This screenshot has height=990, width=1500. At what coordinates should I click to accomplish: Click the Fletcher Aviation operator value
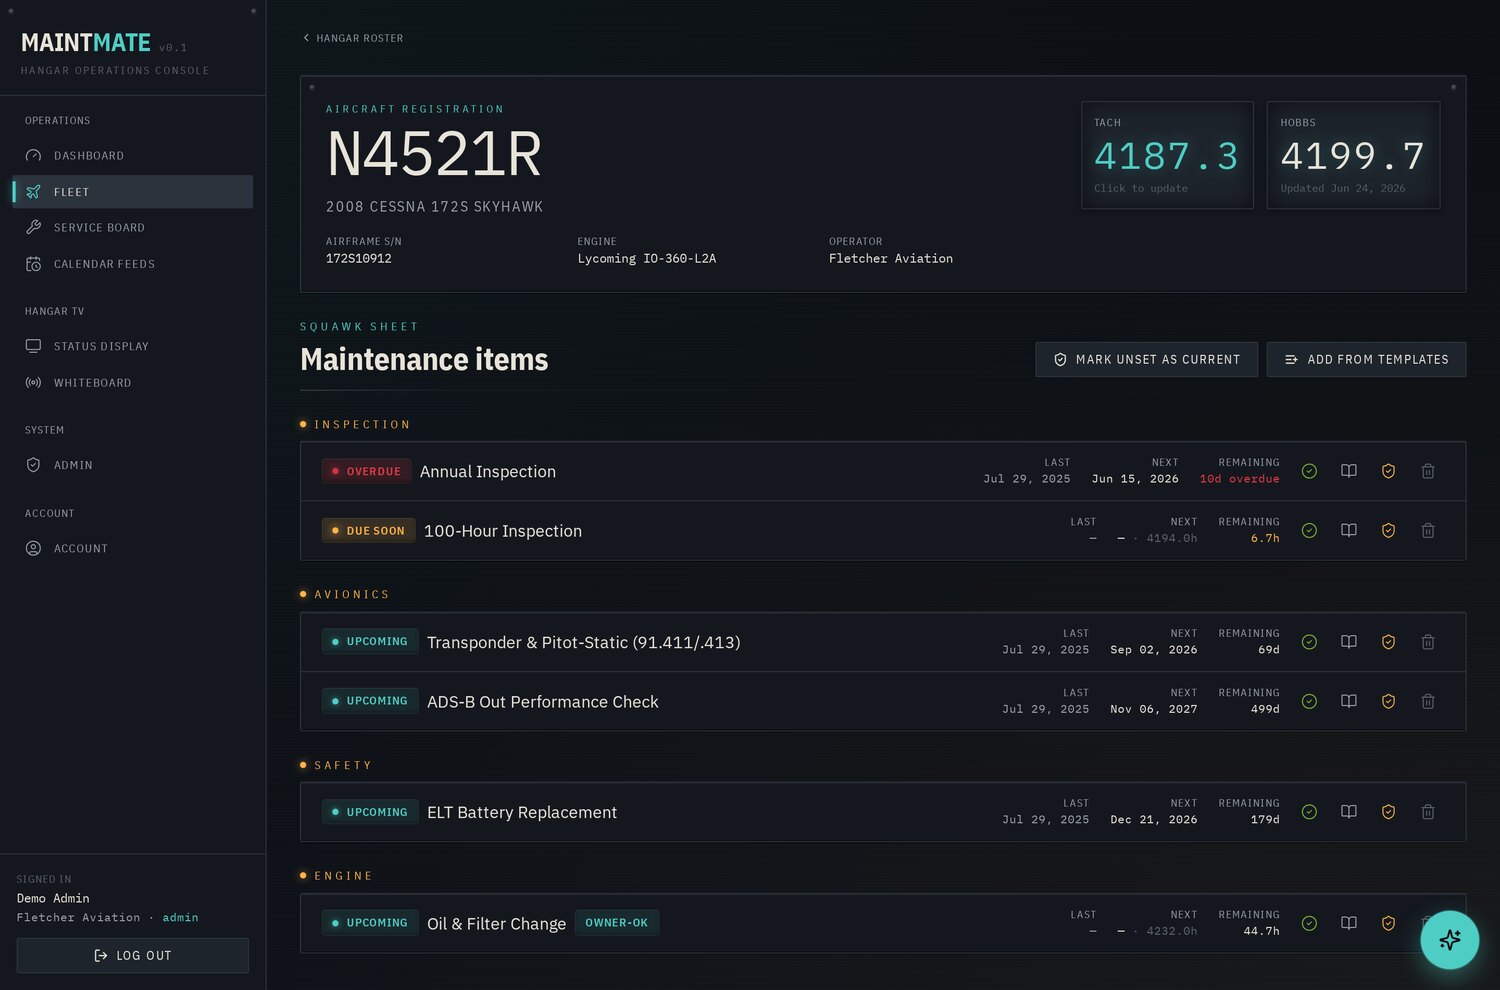891,258
